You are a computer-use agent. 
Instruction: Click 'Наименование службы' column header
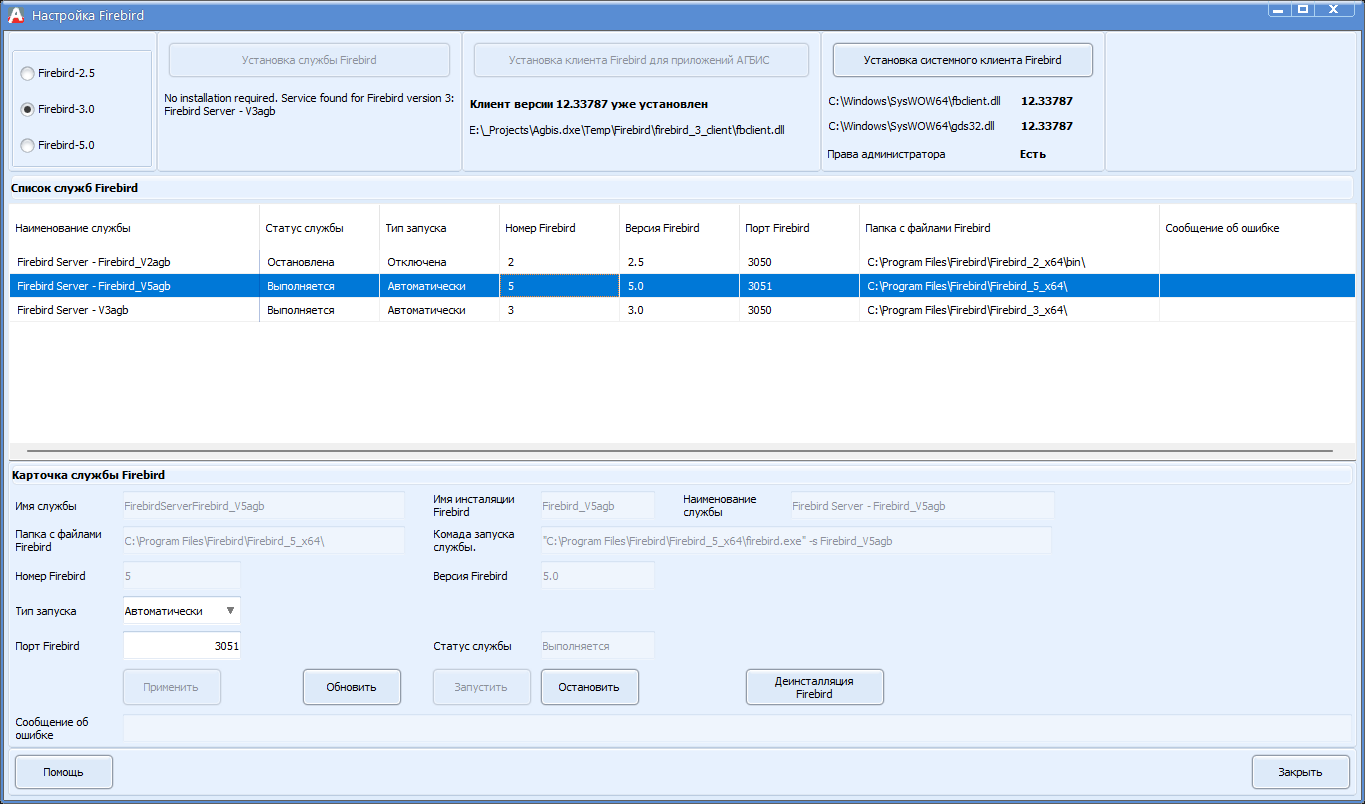[x=73, y=228]
